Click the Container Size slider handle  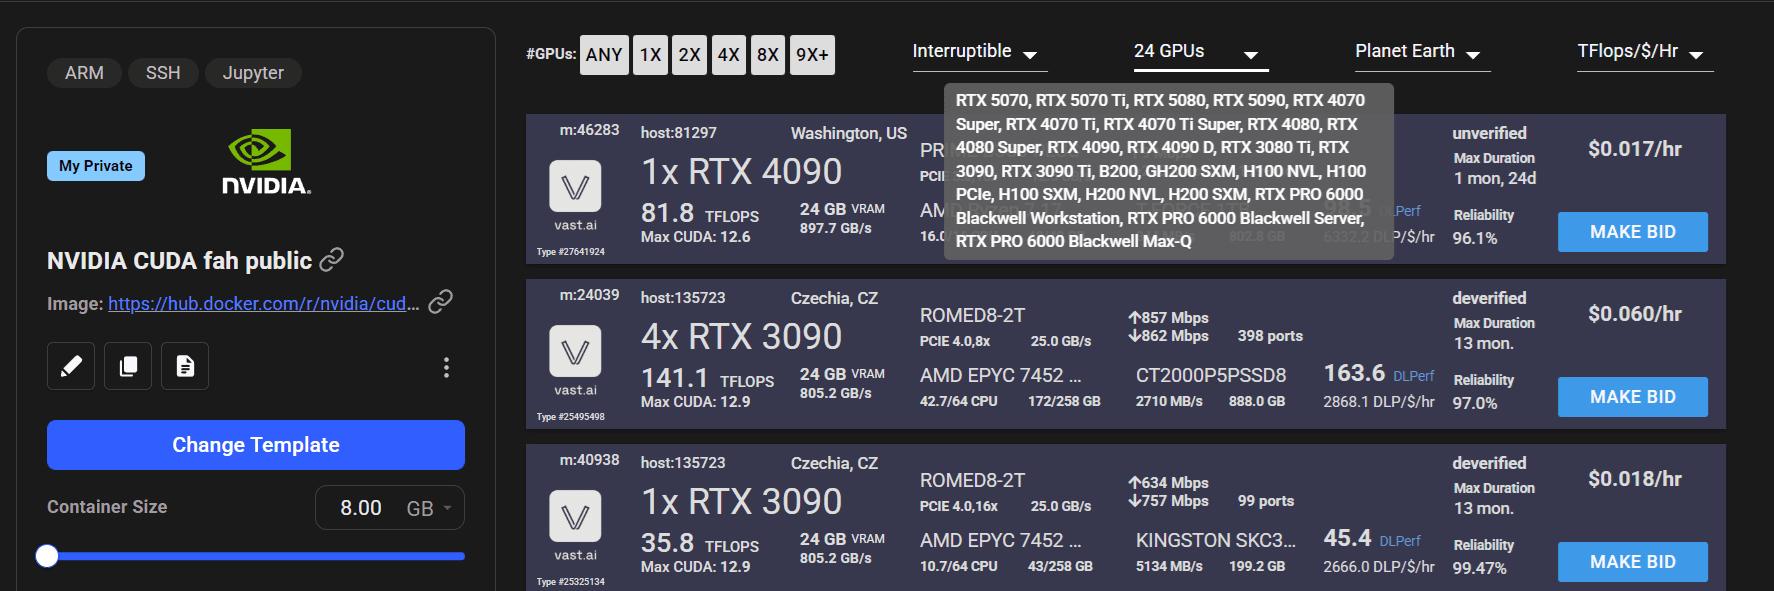point(47,556)
